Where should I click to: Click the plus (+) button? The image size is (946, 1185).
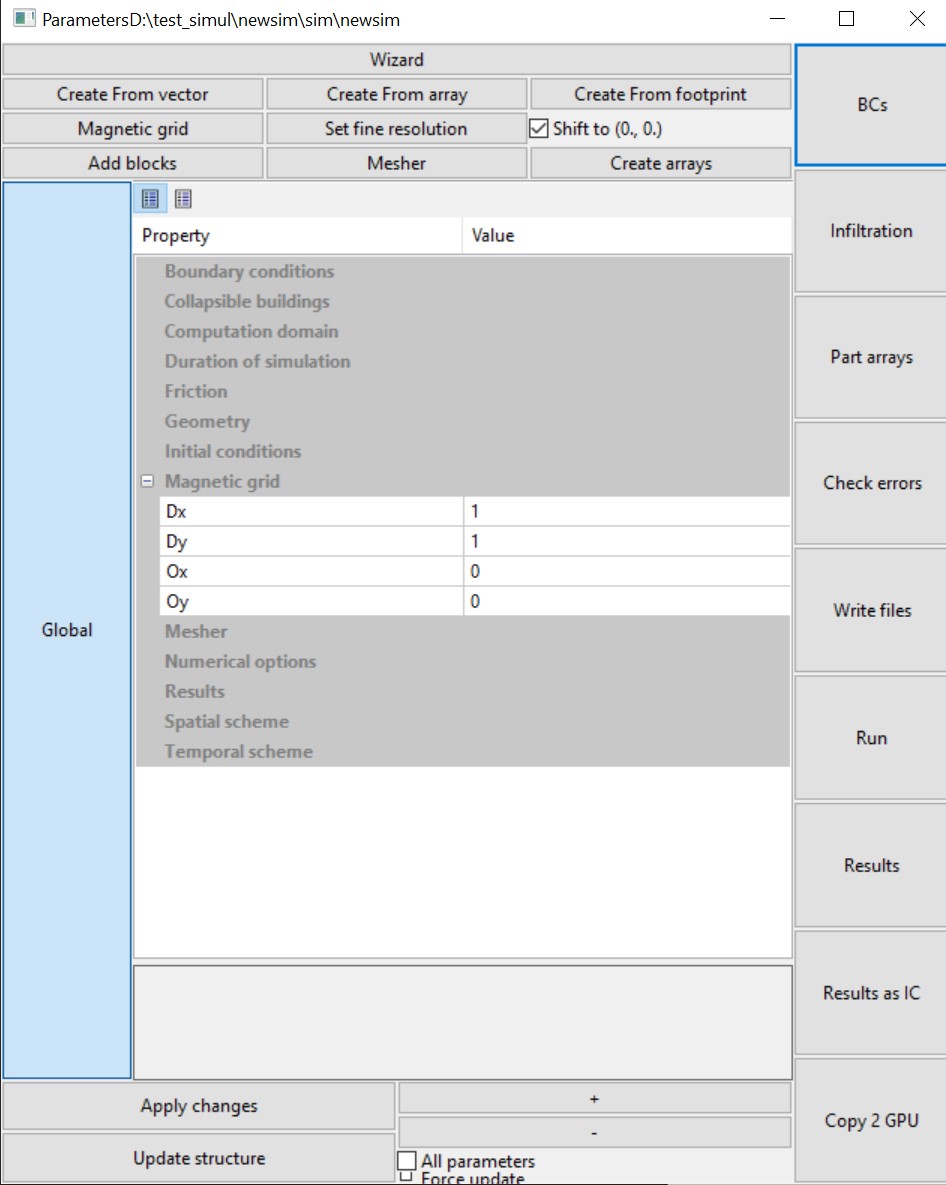[594, 1098]
